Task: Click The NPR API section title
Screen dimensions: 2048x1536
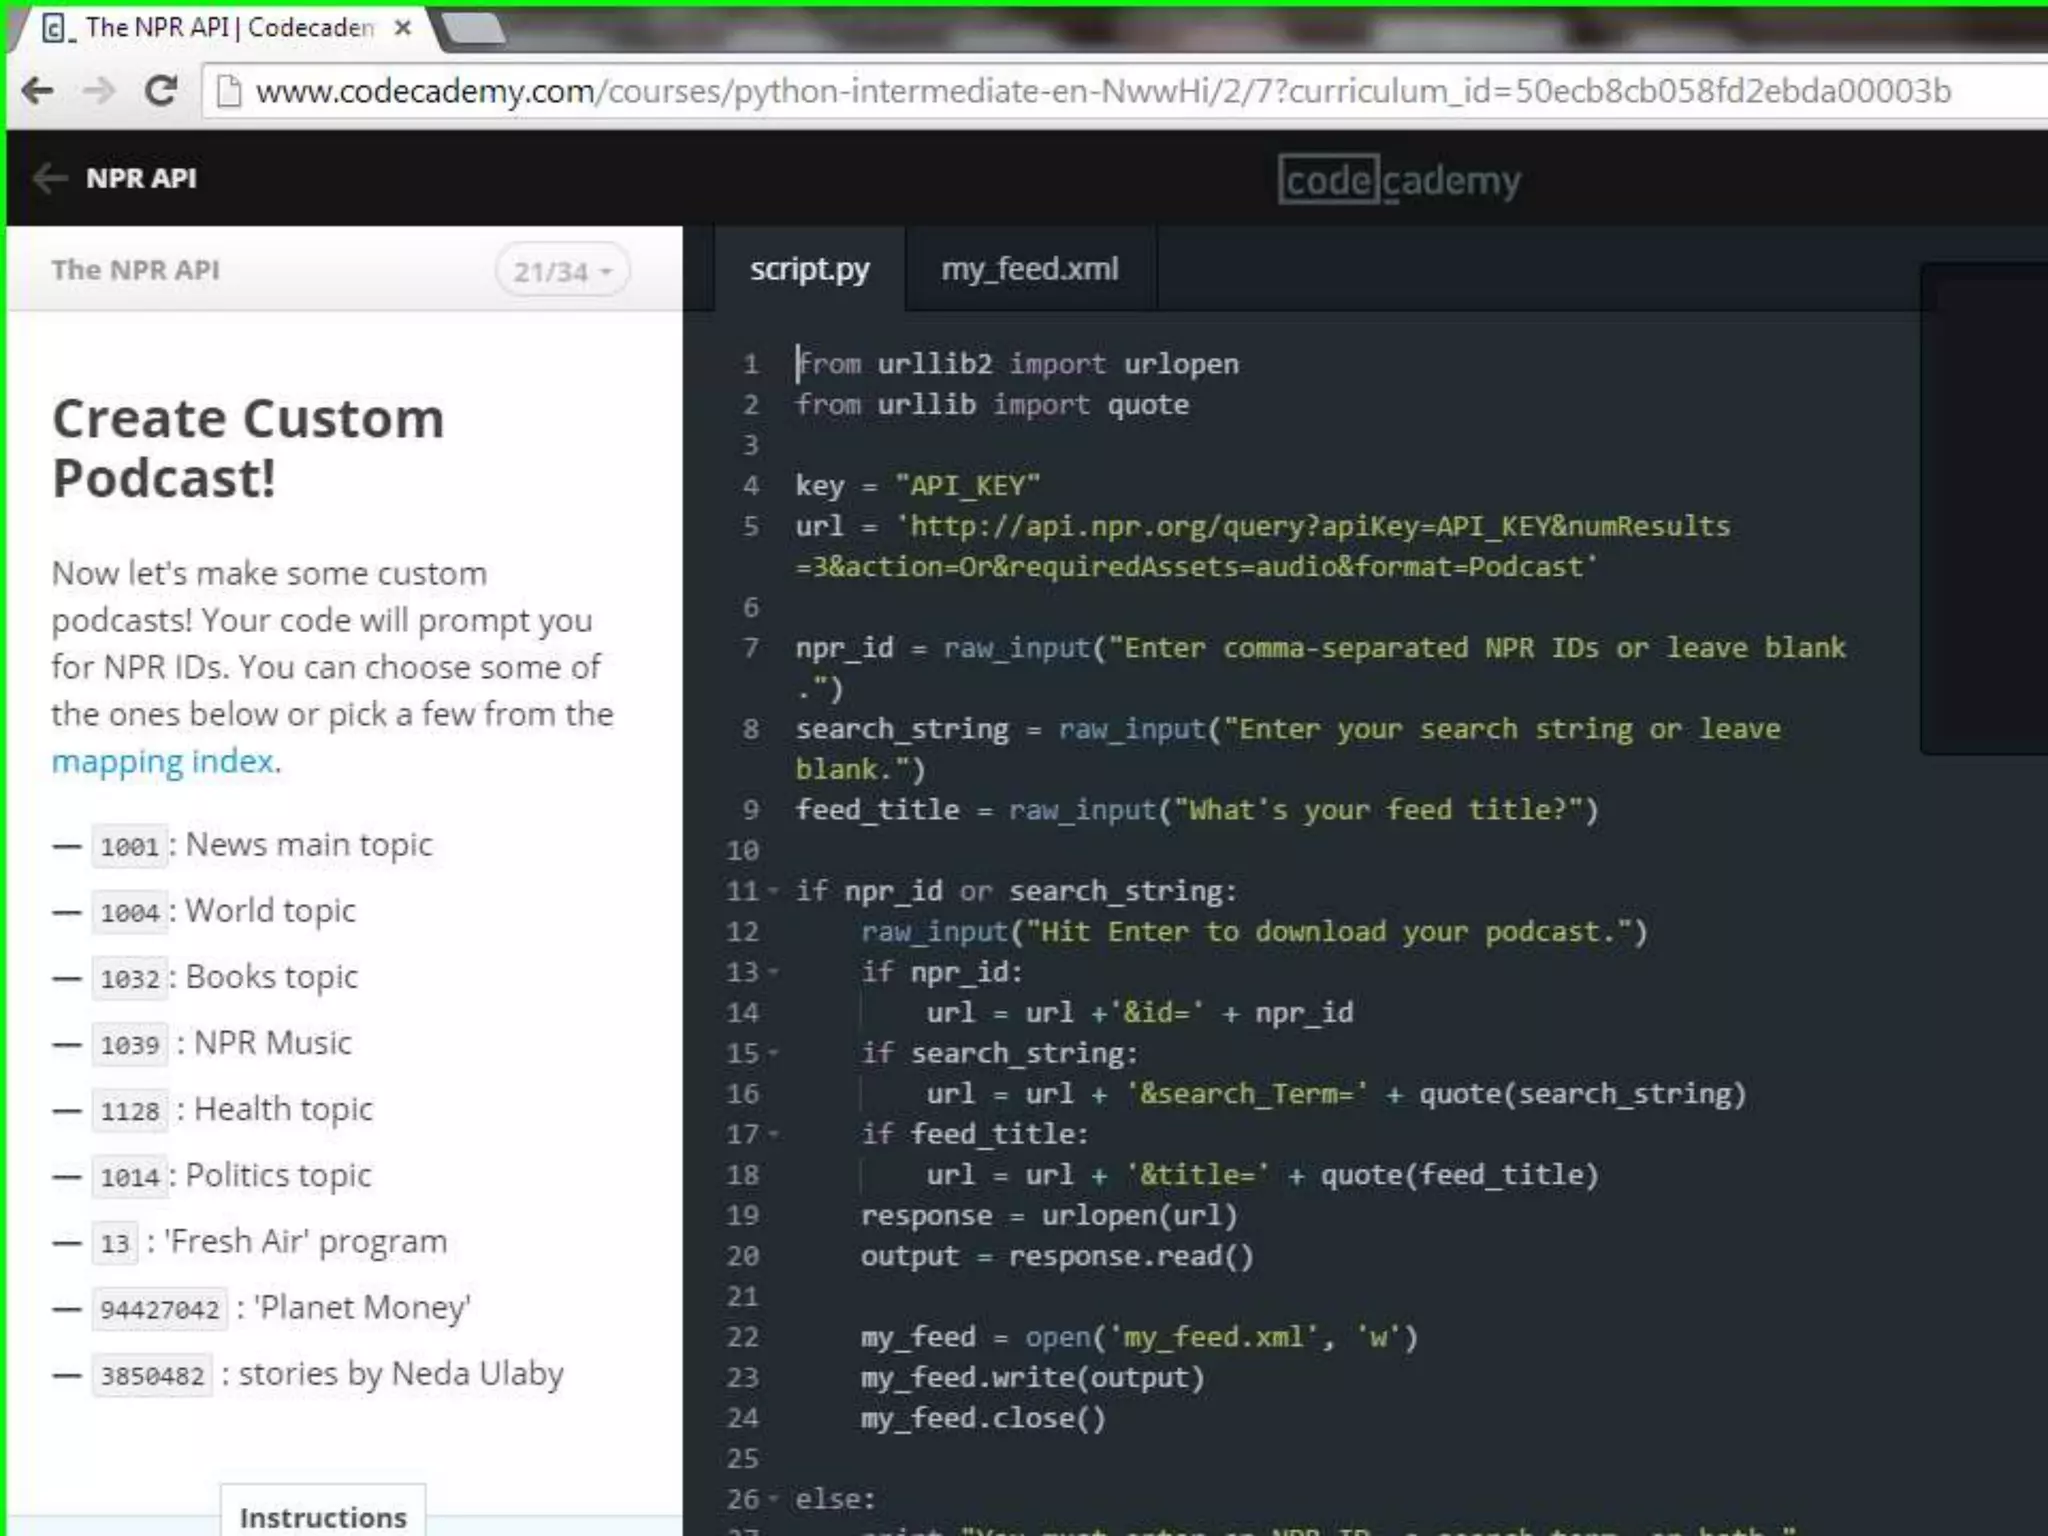Action: click(x=135, y=270)
